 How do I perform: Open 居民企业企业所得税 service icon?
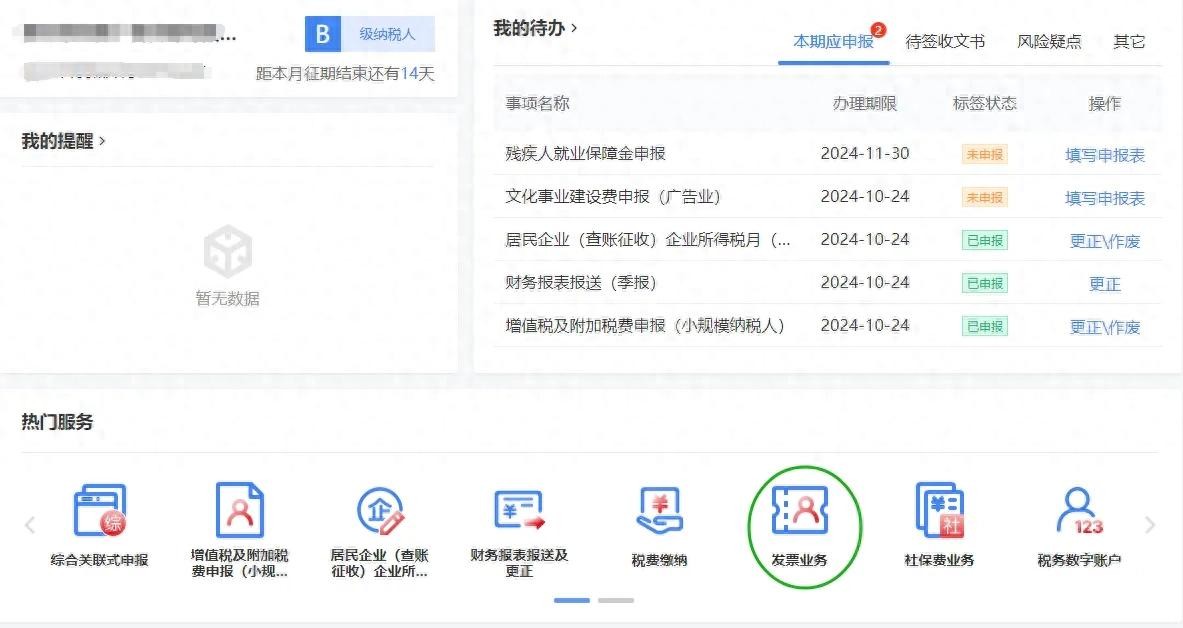[x=379, y=513]
